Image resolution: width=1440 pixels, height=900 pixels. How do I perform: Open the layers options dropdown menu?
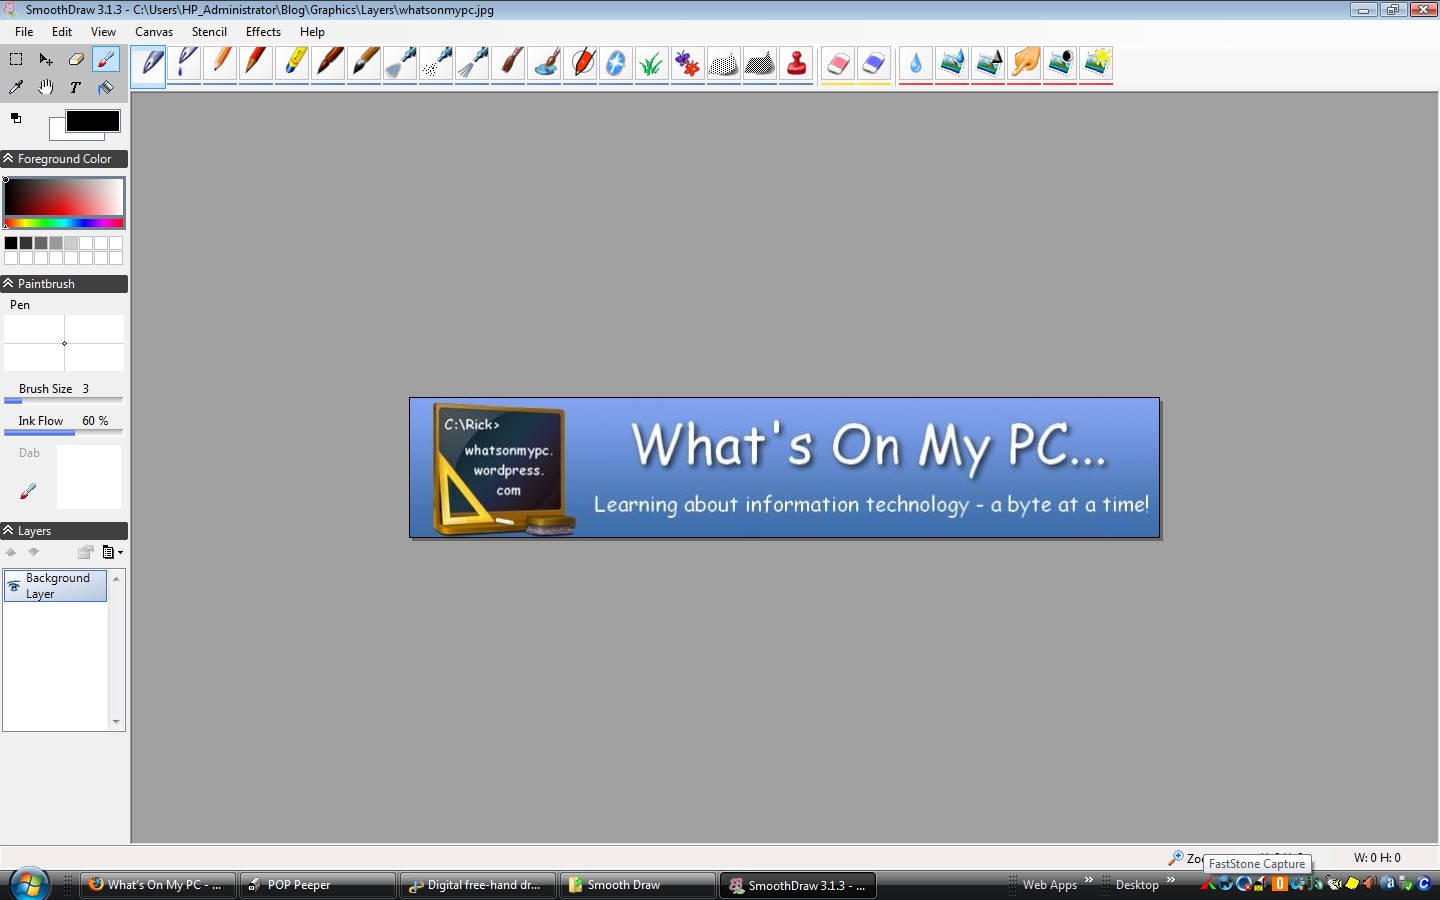[112, 552]
